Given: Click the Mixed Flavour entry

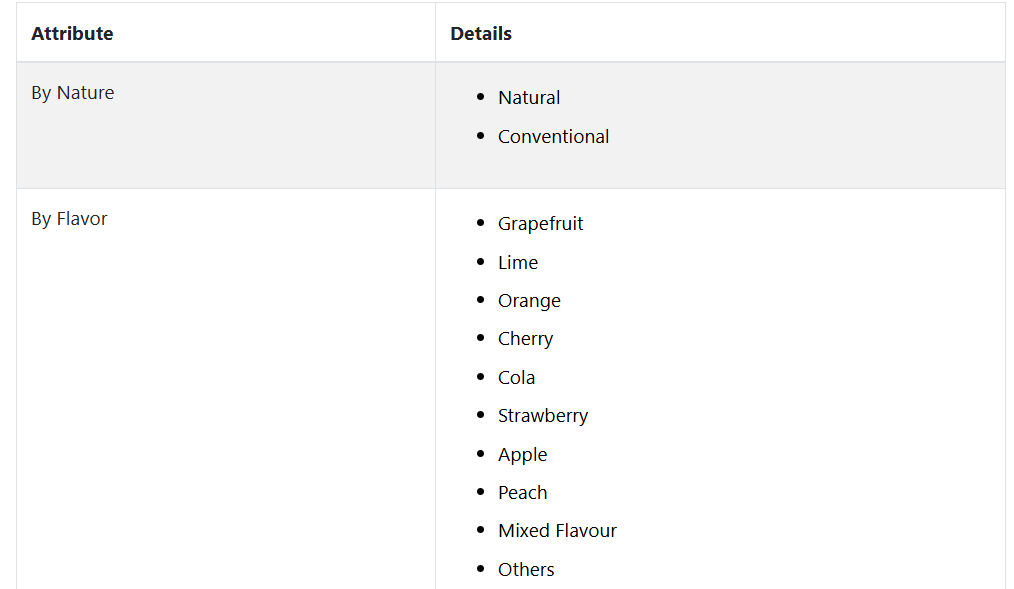Looking at the screenshot, I should (557, 531).
